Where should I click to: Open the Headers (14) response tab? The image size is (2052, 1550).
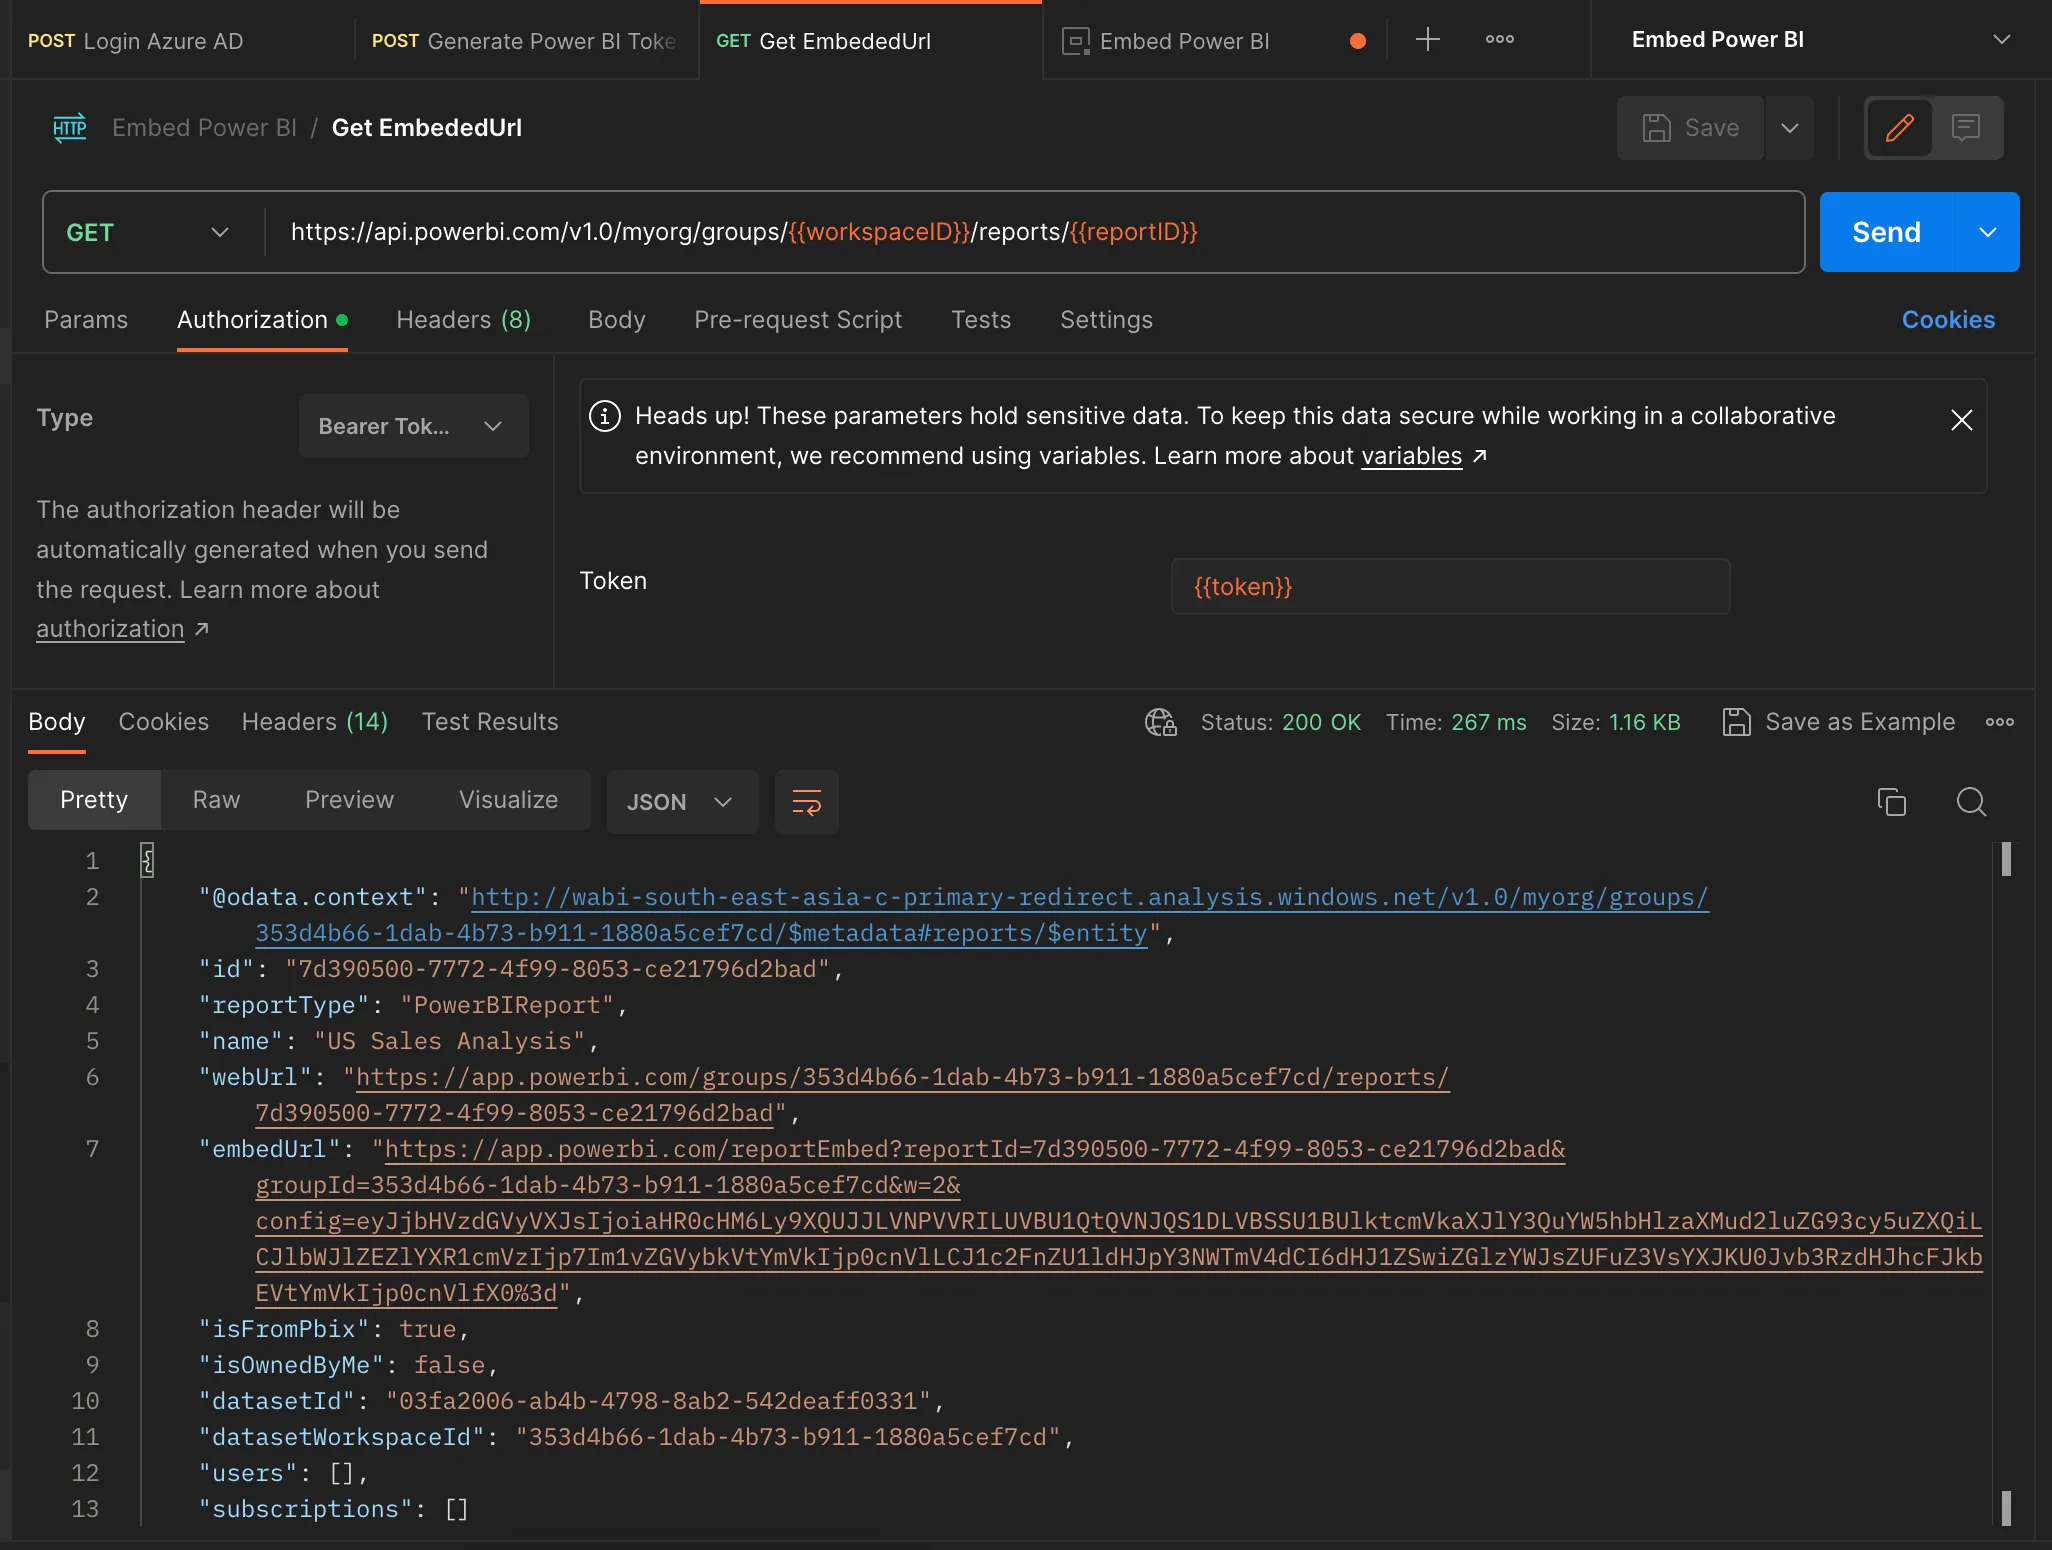point(313,721)
